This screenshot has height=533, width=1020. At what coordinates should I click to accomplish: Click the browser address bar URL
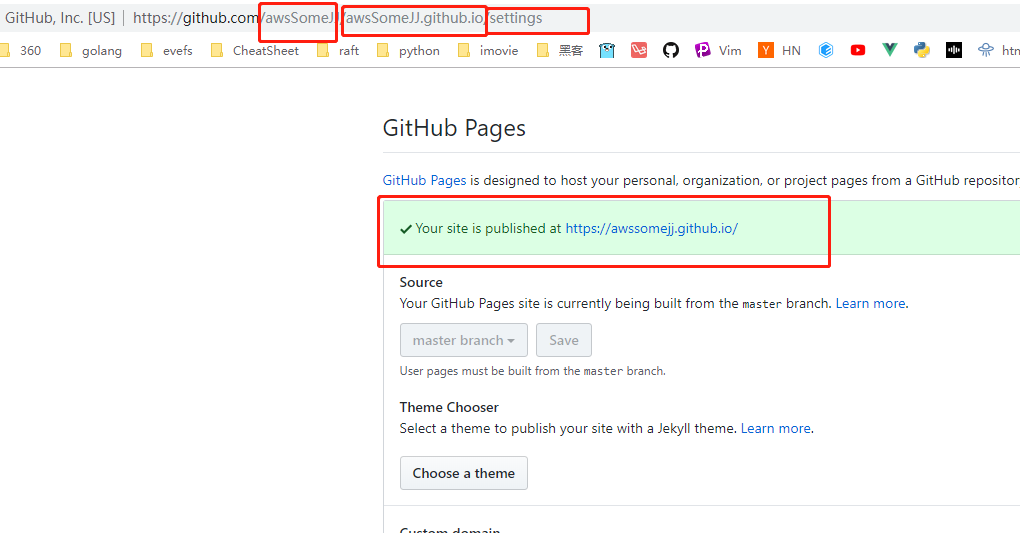[x=337, y=18]
